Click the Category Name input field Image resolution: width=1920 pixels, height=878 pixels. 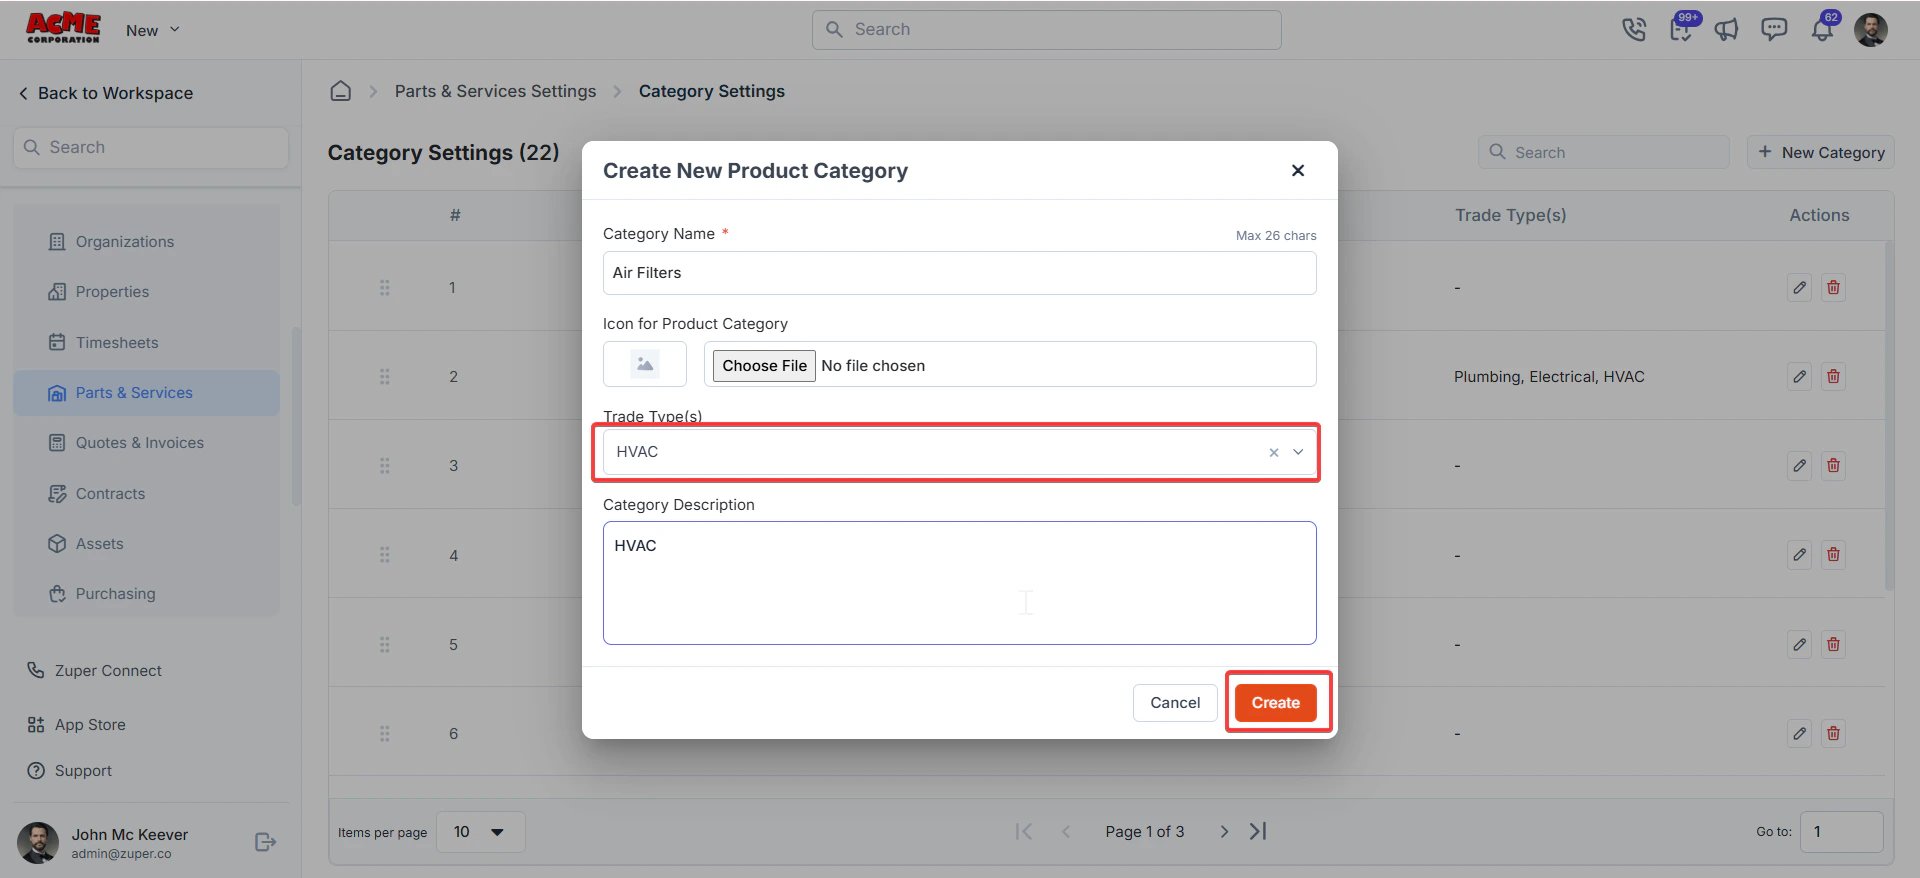(x=959, y=273)
